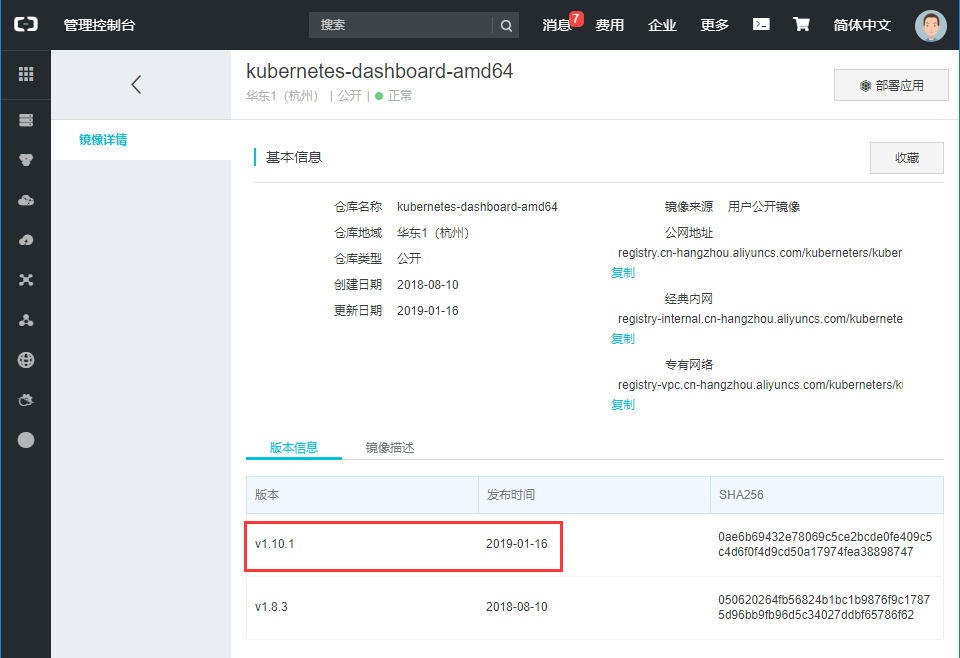Copy the 公网地址 registry address

[x=623, y=272]
